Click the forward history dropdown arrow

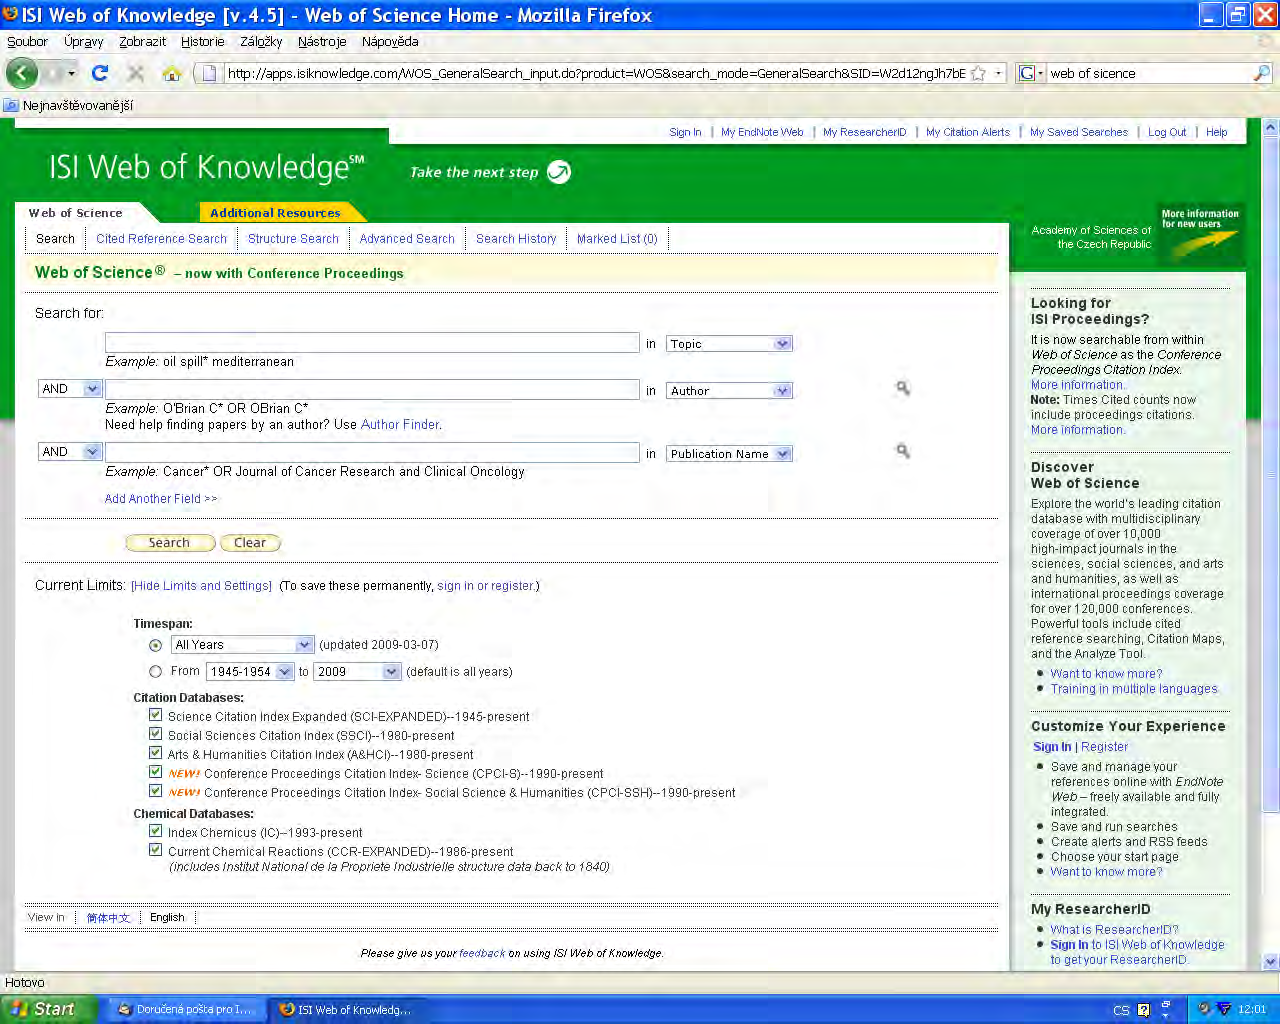click(x=71, y=73)
